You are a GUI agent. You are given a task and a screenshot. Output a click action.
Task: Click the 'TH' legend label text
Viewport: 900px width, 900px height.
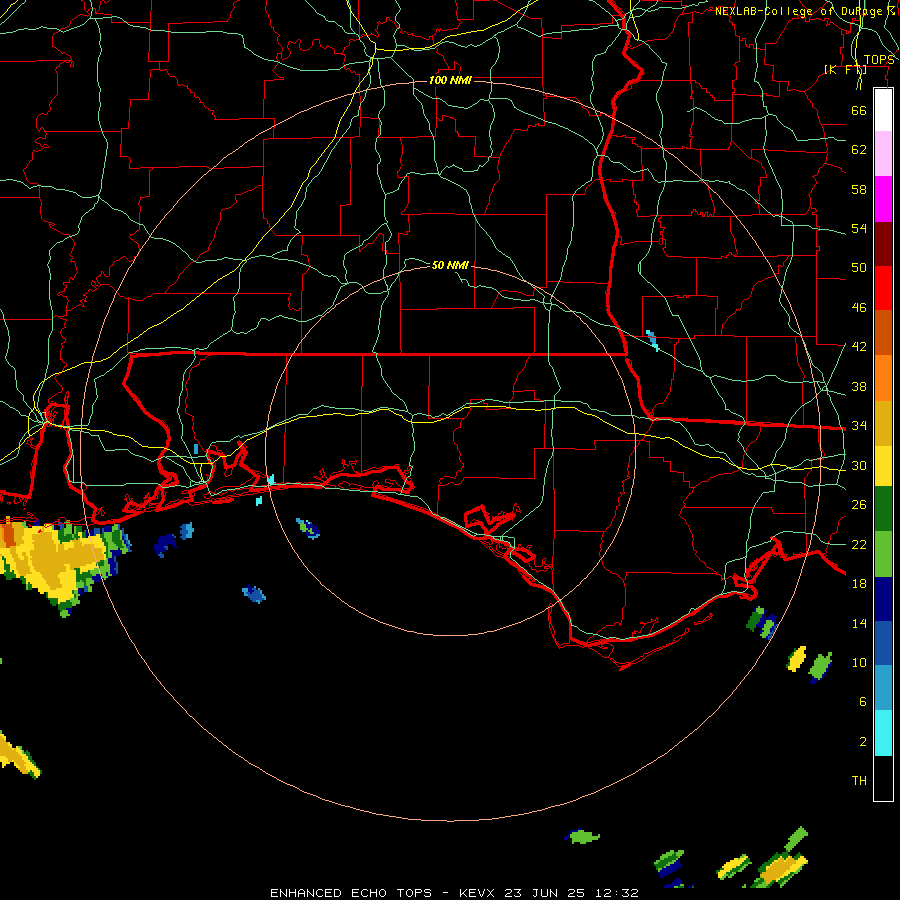pyautogui.click(x=859, y=781)
